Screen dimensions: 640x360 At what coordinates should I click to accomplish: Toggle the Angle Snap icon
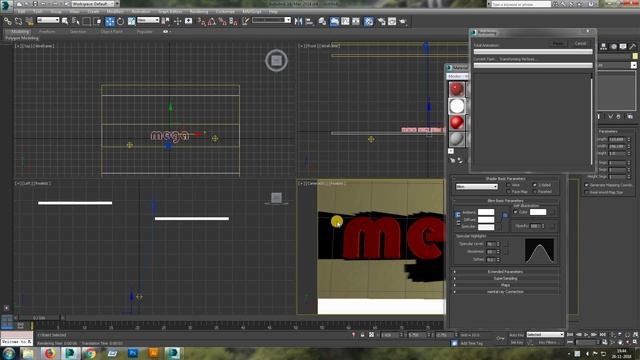point(212,21)
